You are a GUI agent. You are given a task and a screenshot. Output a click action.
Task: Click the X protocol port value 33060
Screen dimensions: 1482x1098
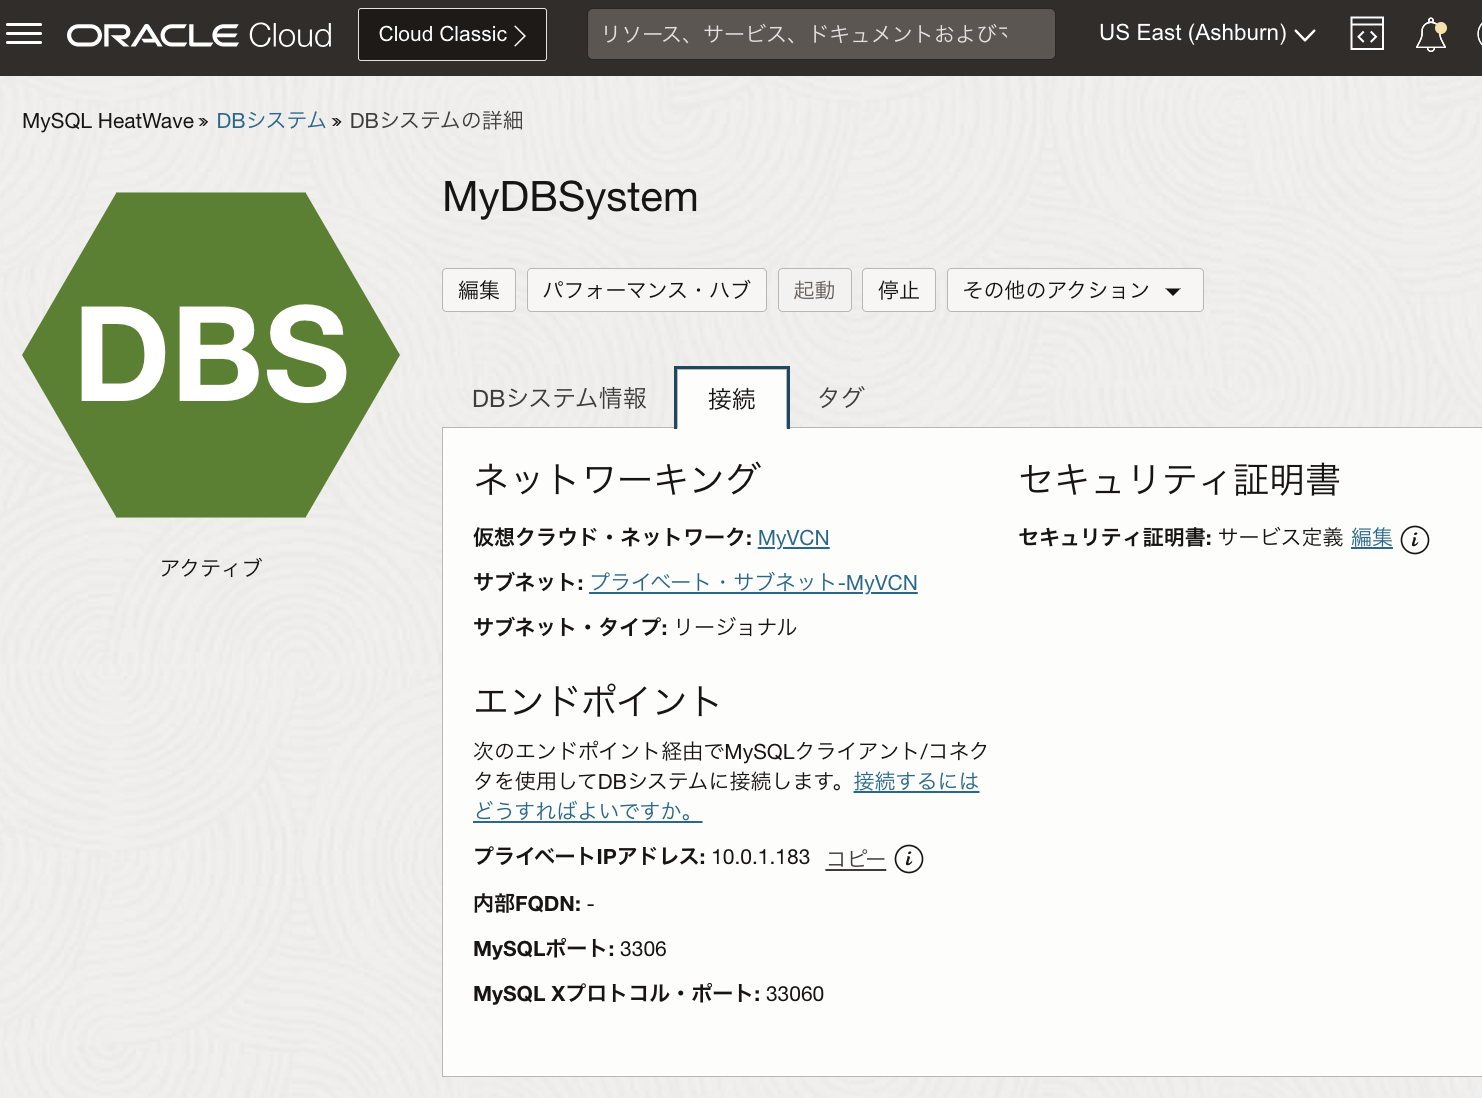click(795, 994)
